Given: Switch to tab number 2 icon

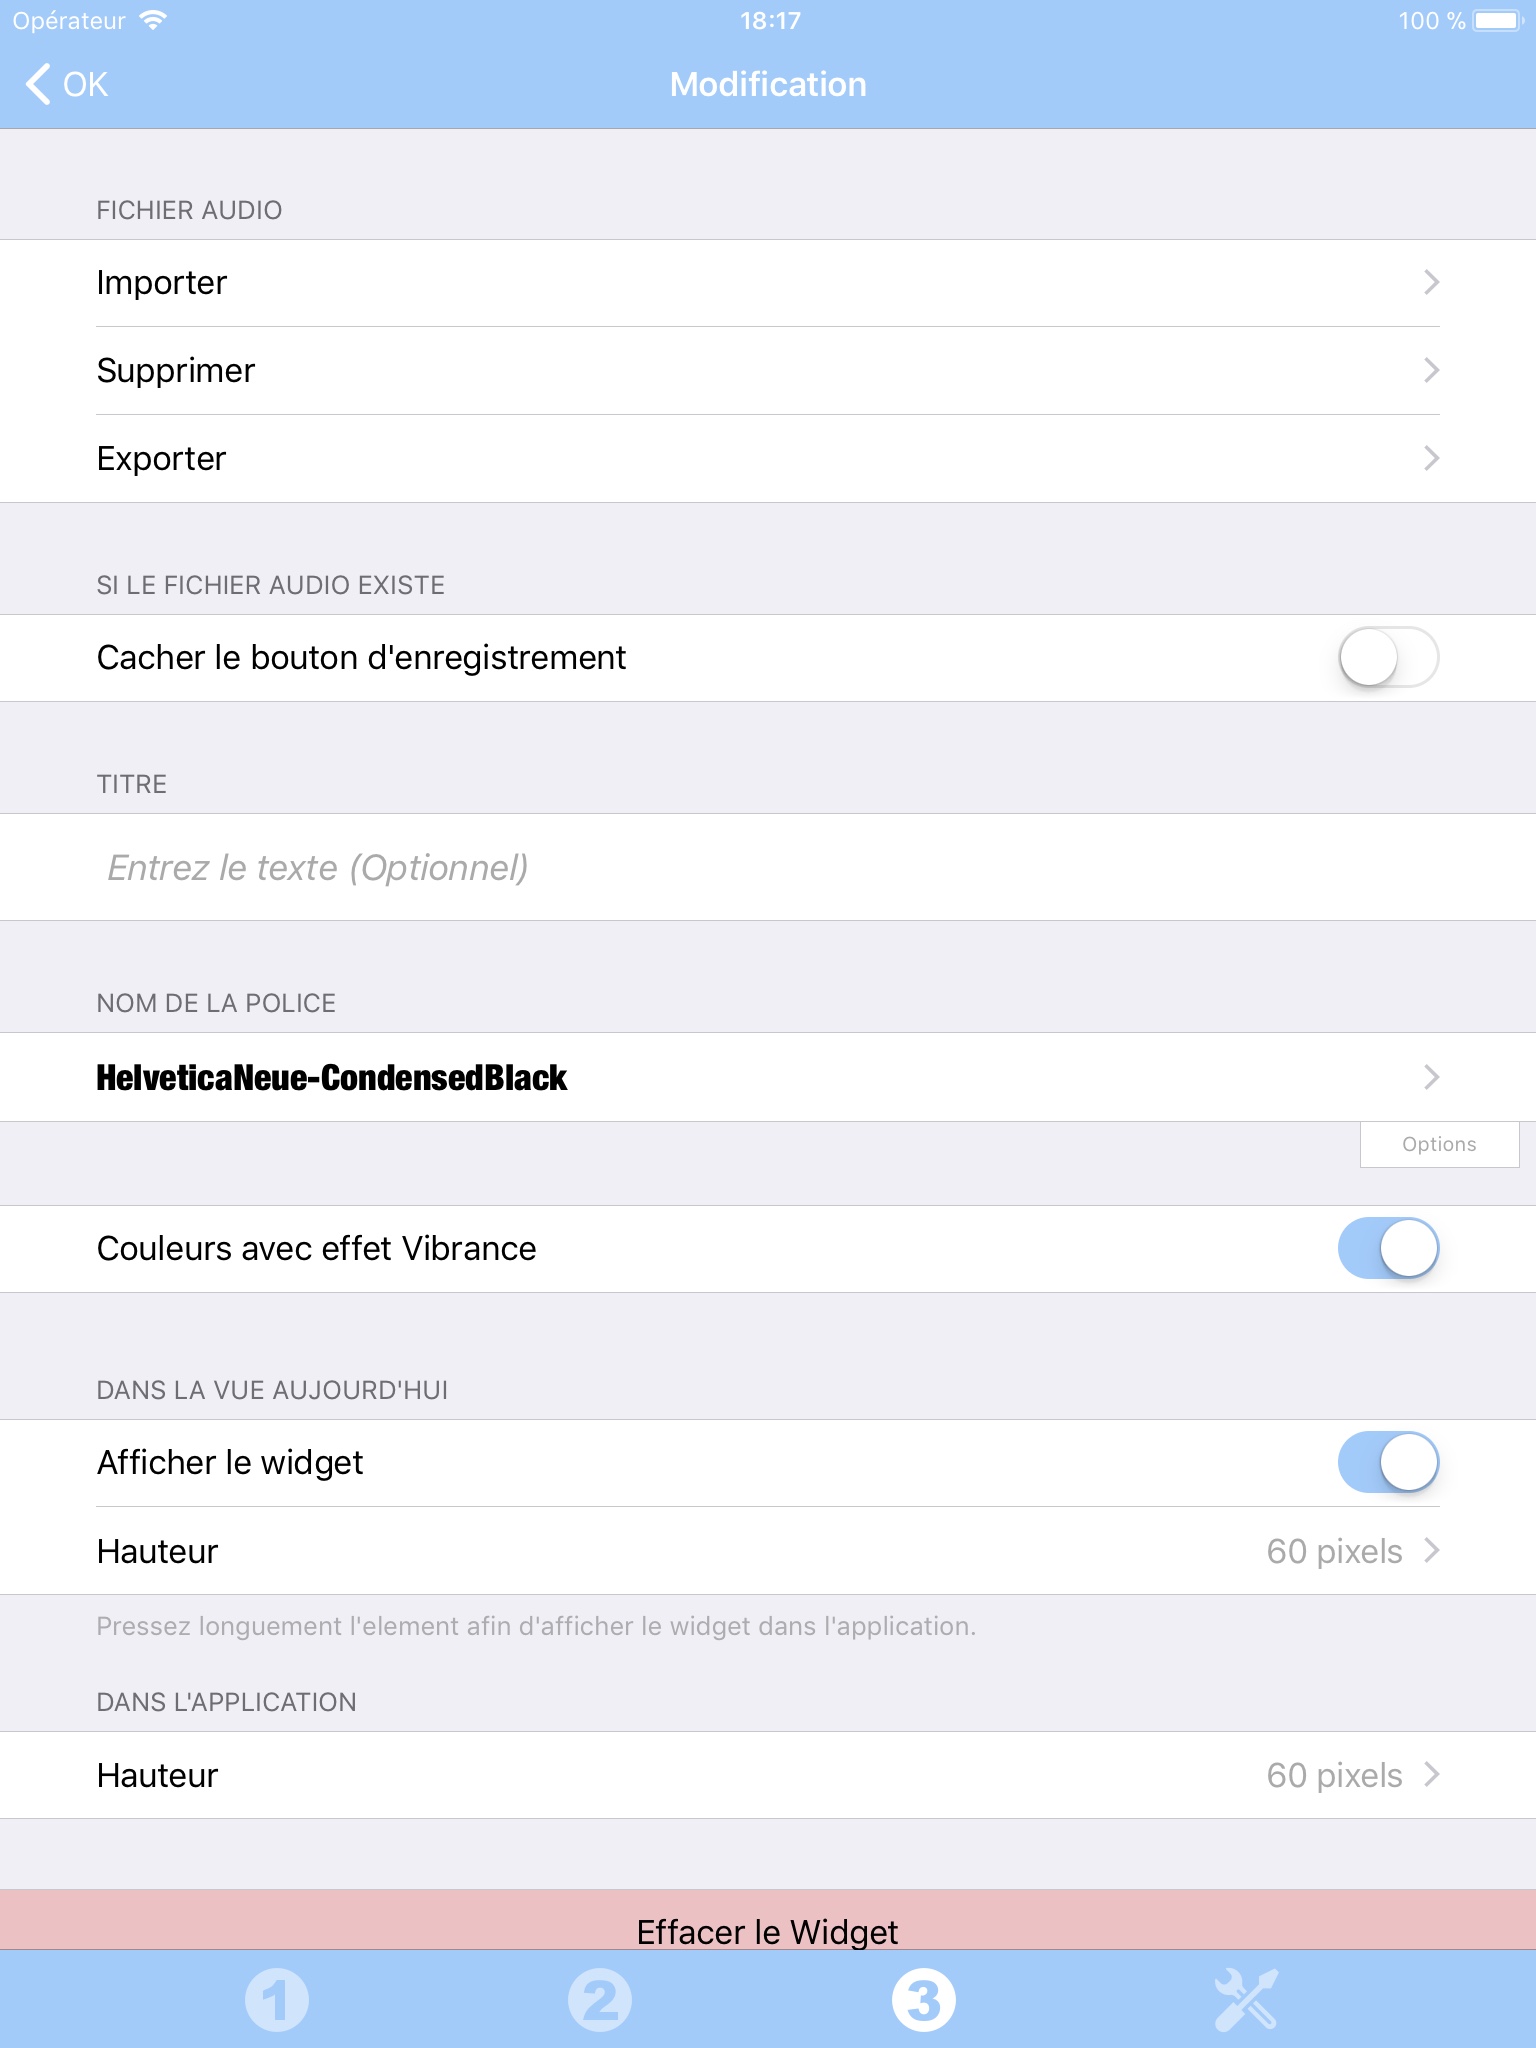Looking at the screenshot, I should point(600,2000).
